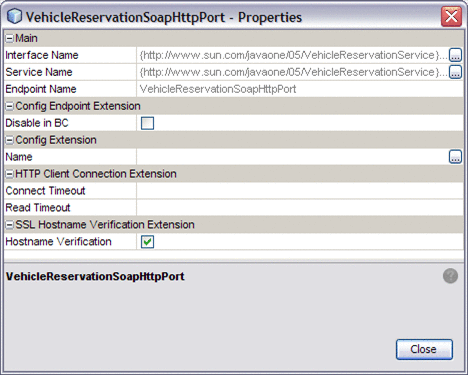Screen dimensions: 468x375
Task: Select the Interface Name value text
Action: [x=293, y=55]
